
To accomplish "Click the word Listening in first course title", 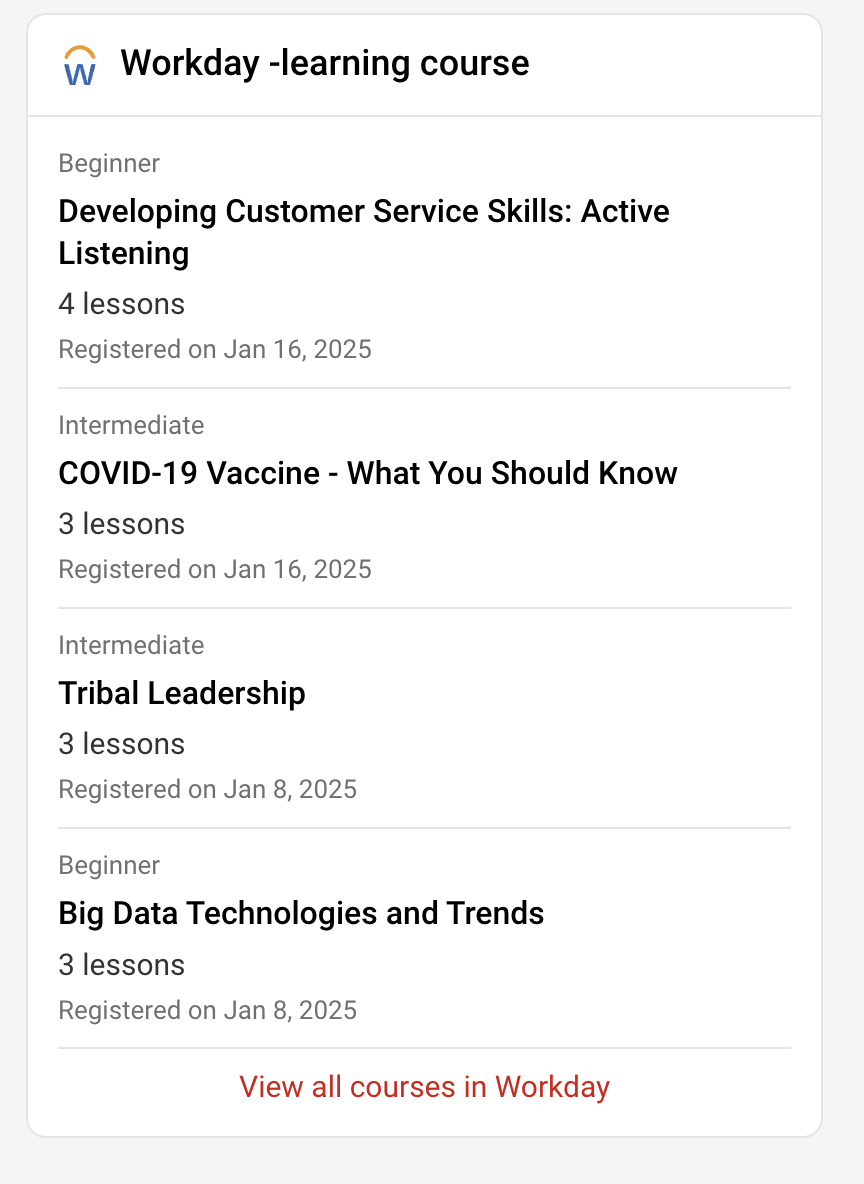I will pos(124,253).
